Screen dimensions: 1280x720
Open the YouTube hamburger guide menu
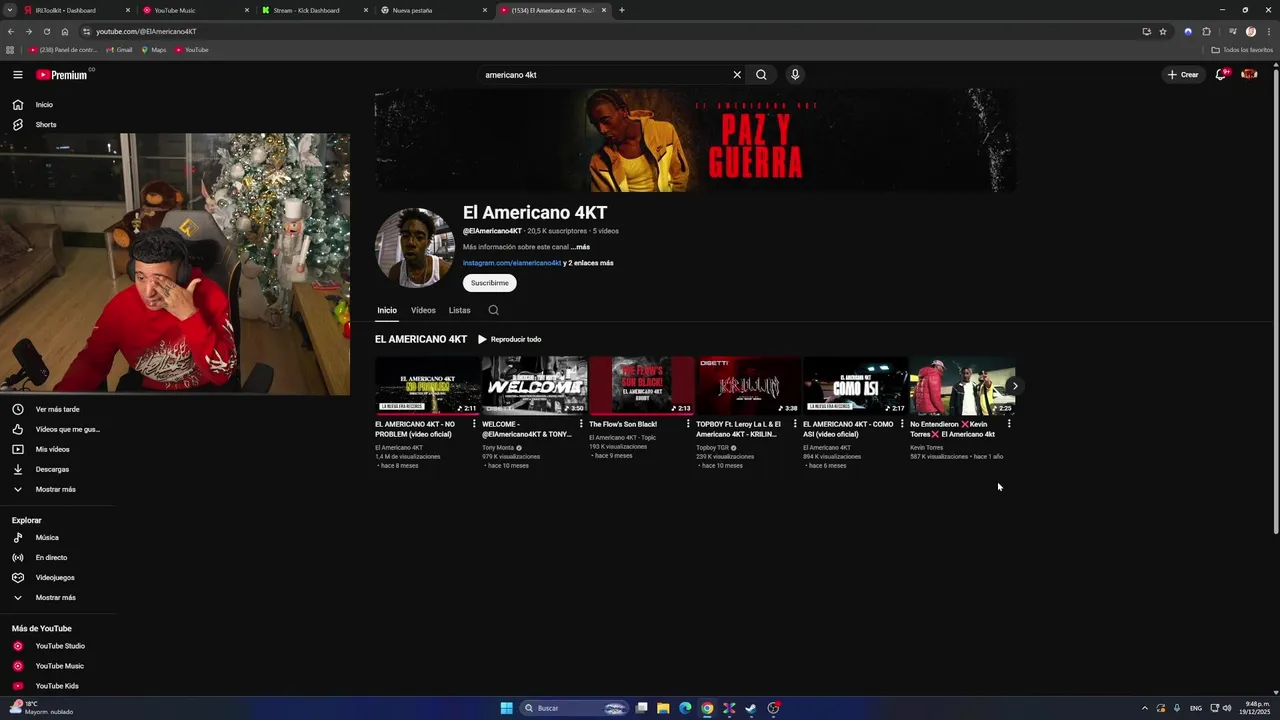coord(17,75)
